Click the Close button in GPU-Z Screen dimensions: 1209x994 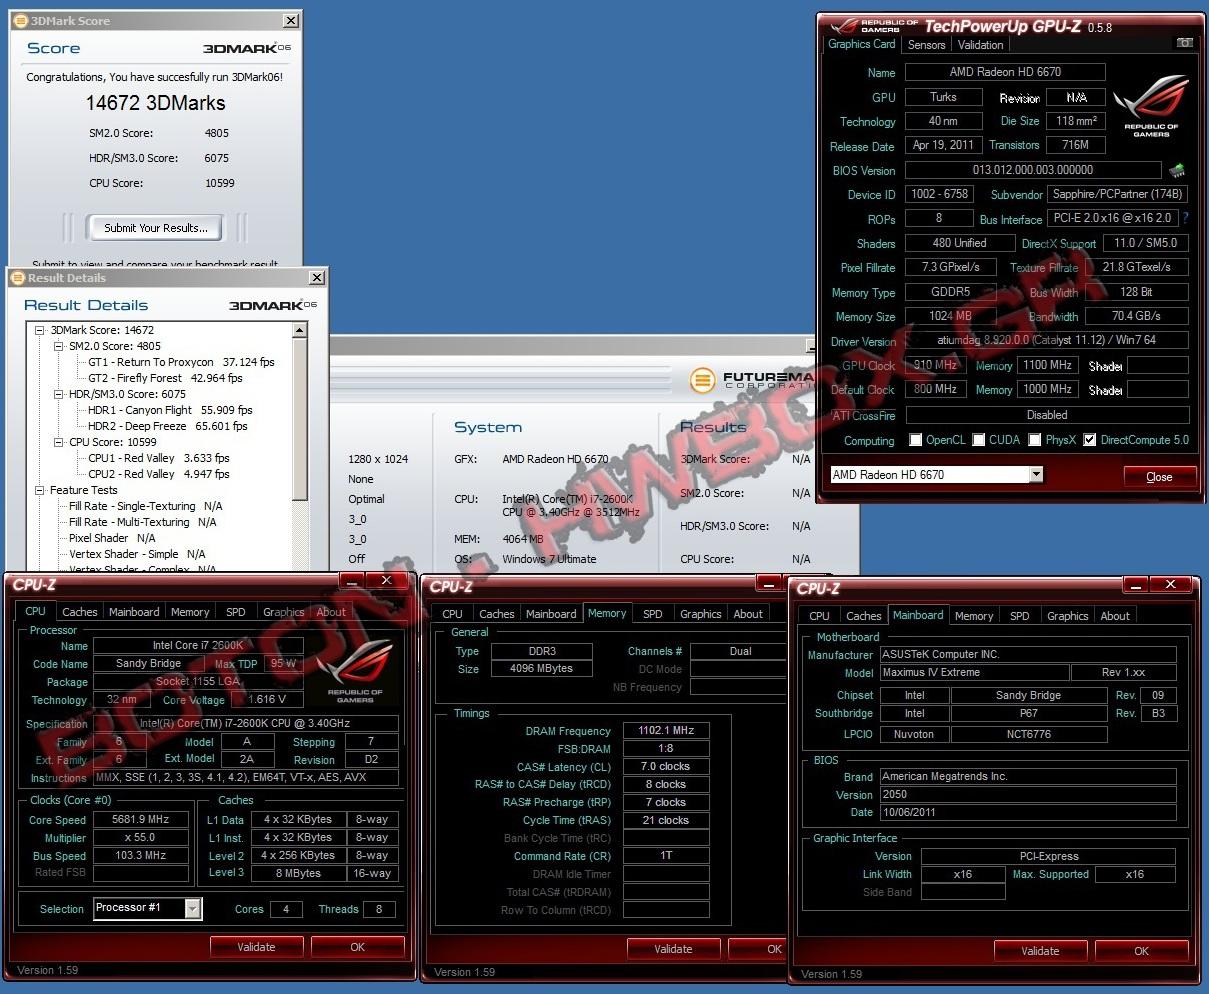(1159, 477)
